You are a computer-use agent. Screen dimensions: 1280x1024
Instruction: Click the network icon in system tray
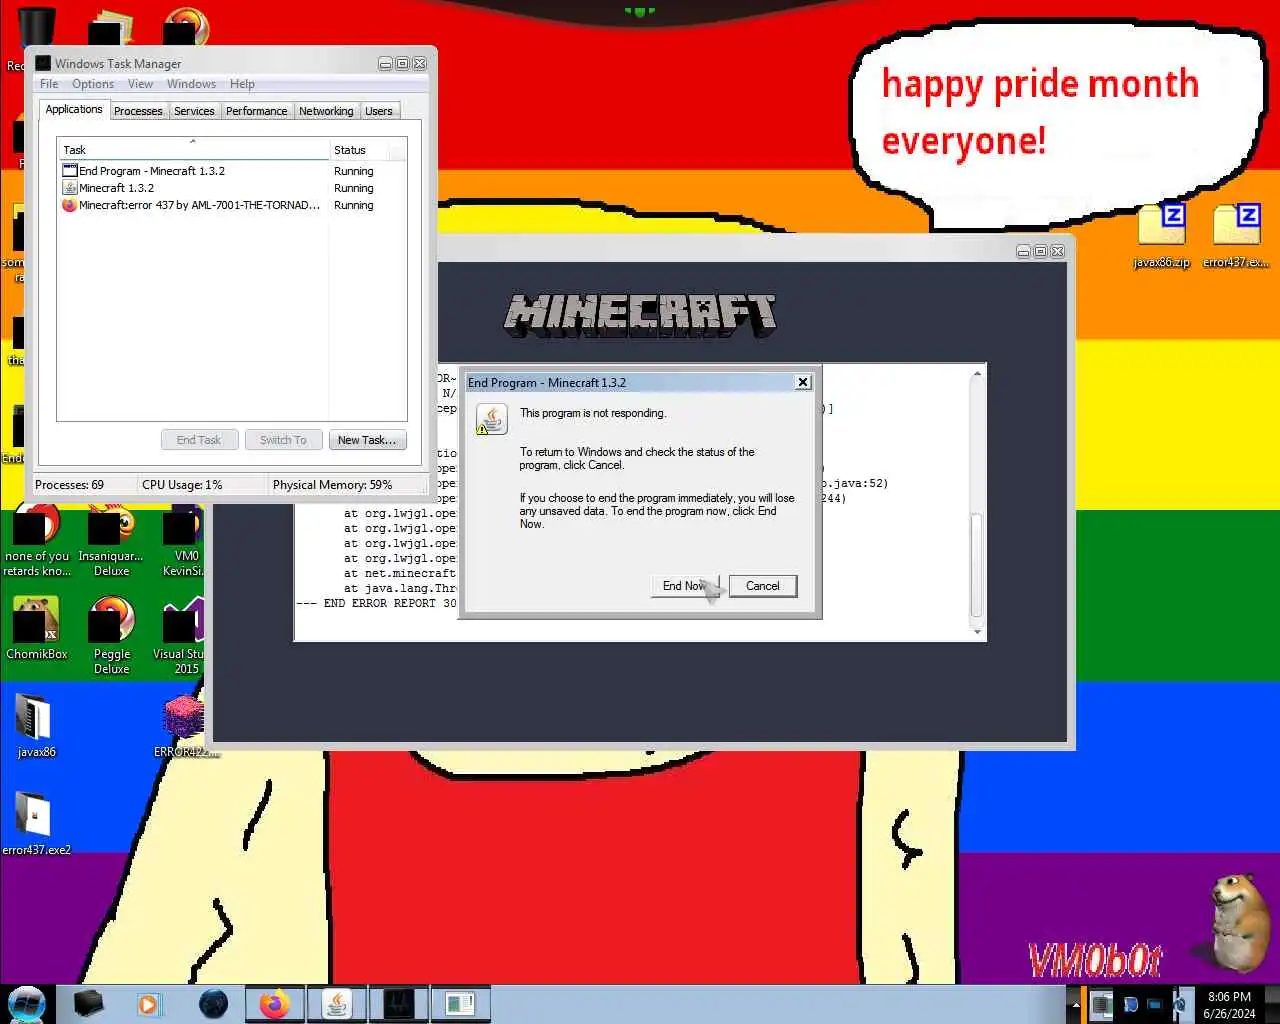pyautogui.click(x=1154, y=1004)
